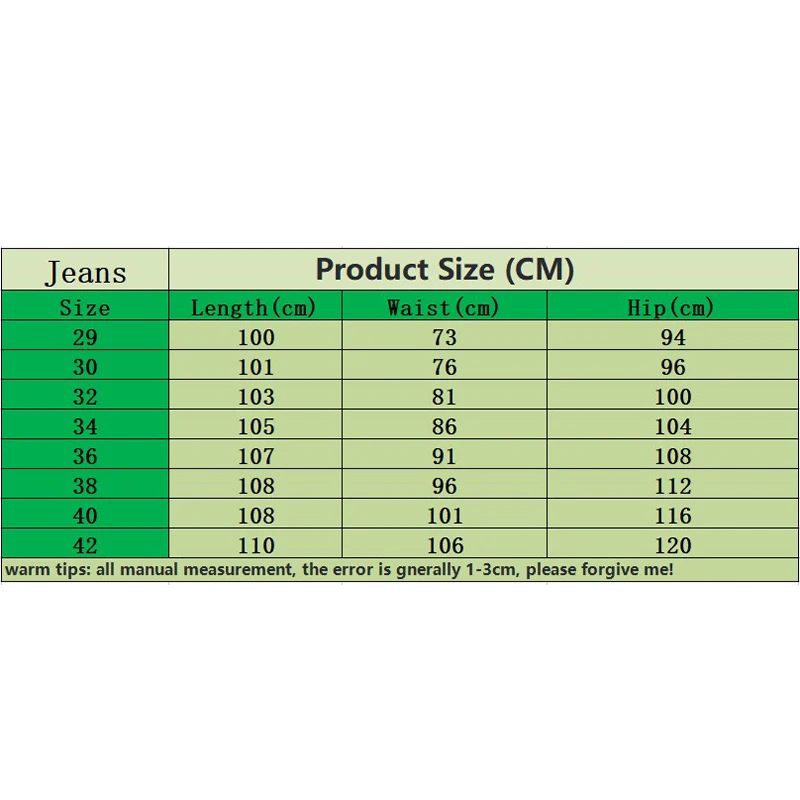Click hip value 120 in size 42 row
The height and width of the screenshot is (800, 800).
[672, 545]
